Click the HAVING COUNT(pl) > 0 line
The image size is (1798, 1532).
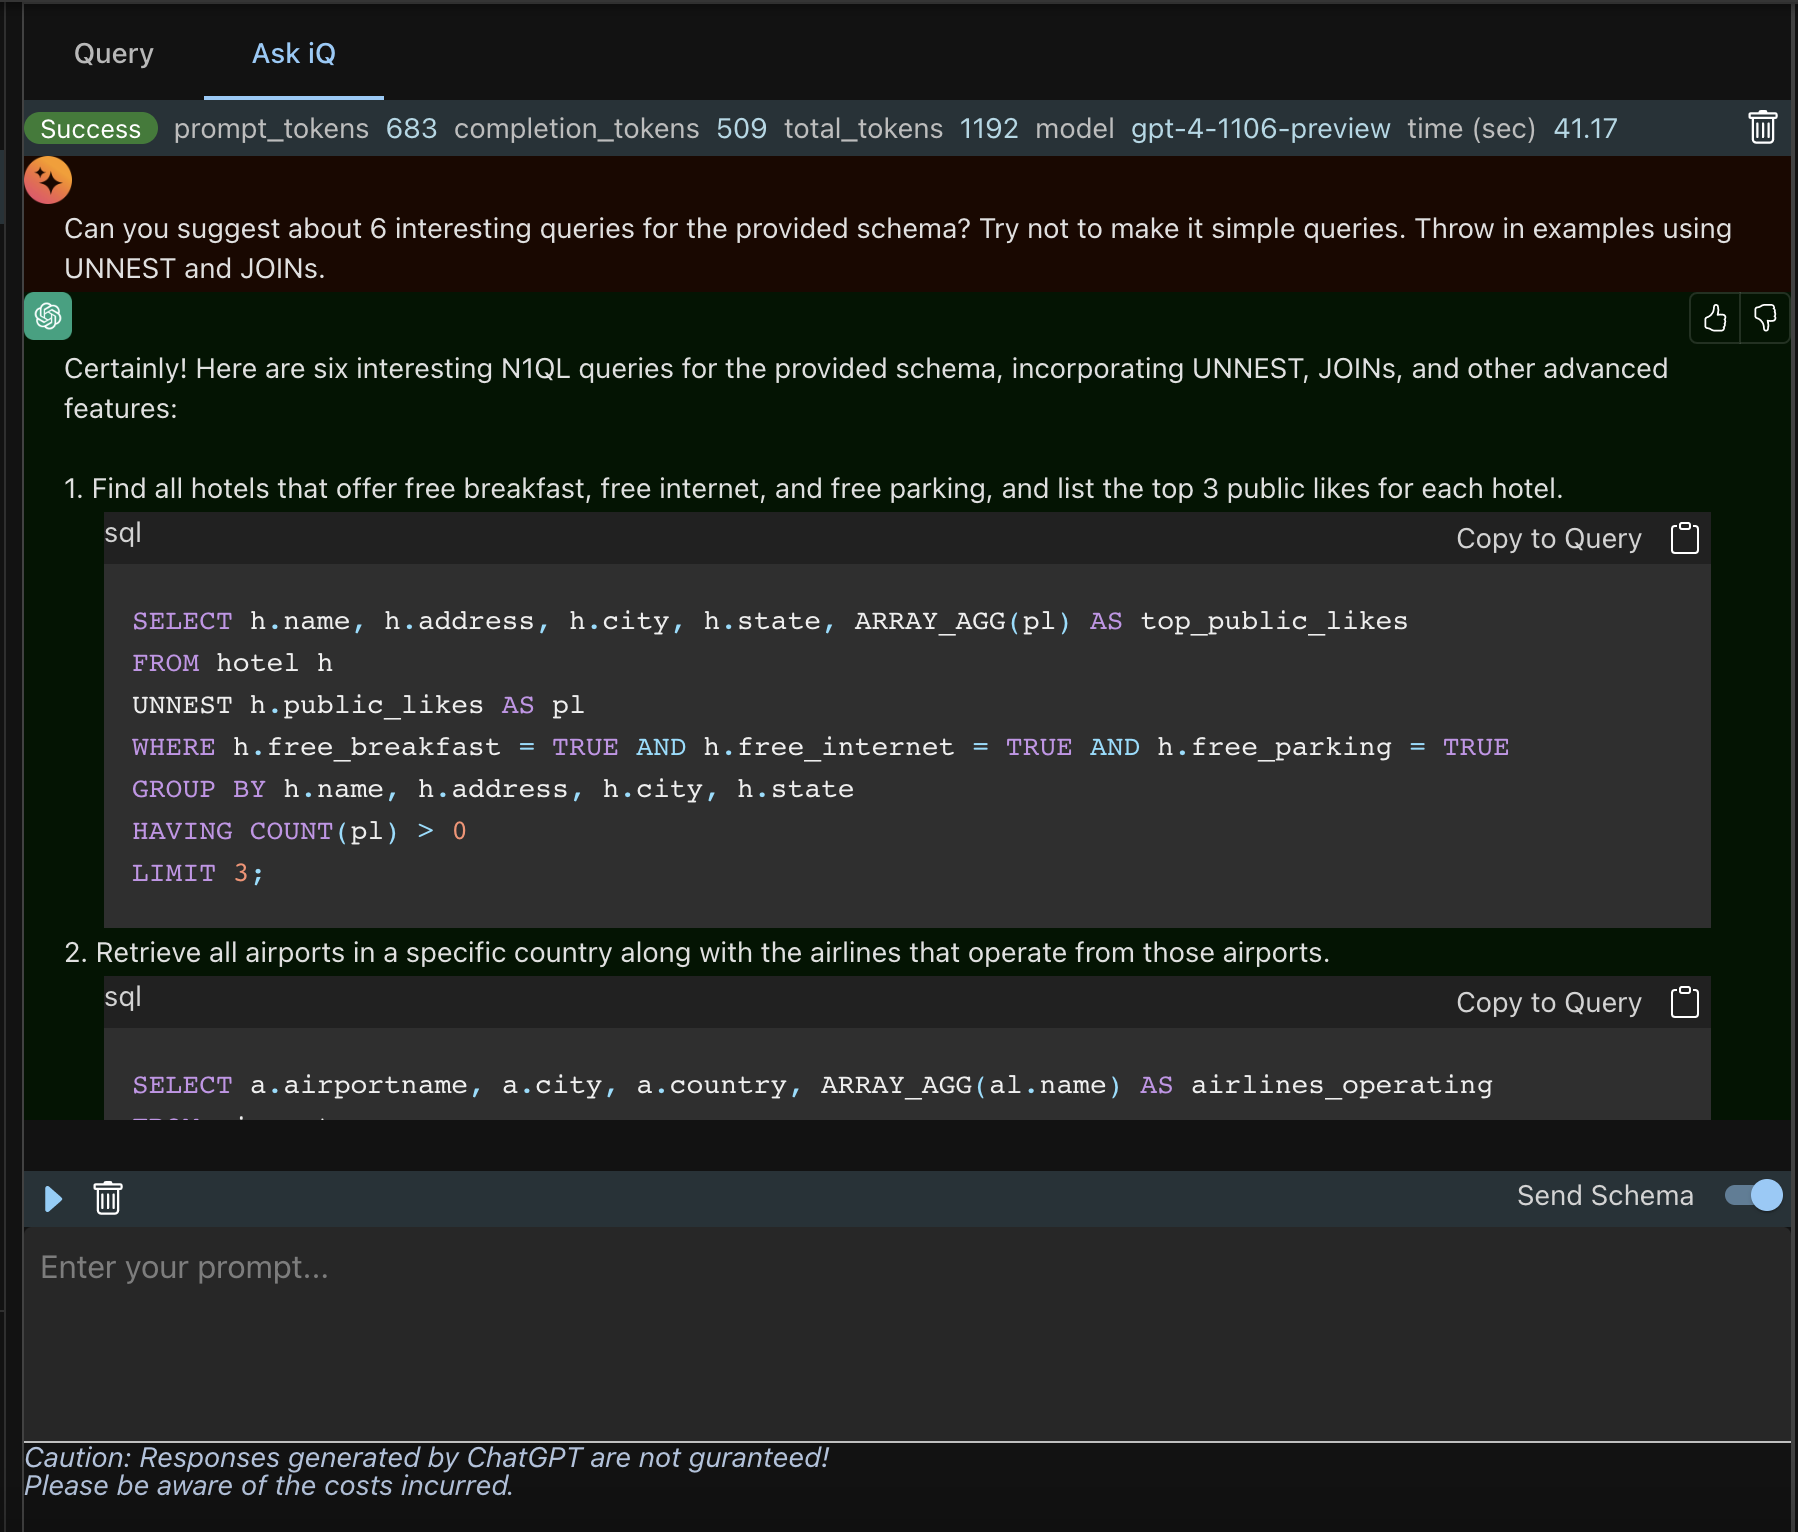click(x=299, y=831)
